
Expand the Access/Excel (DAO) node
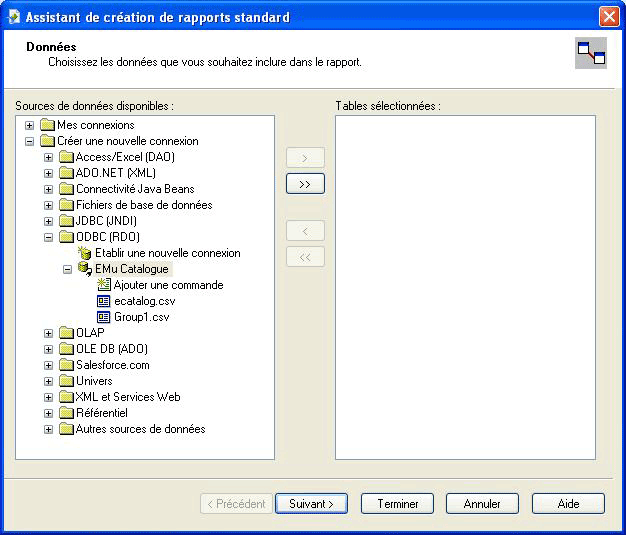pos(48,157)
